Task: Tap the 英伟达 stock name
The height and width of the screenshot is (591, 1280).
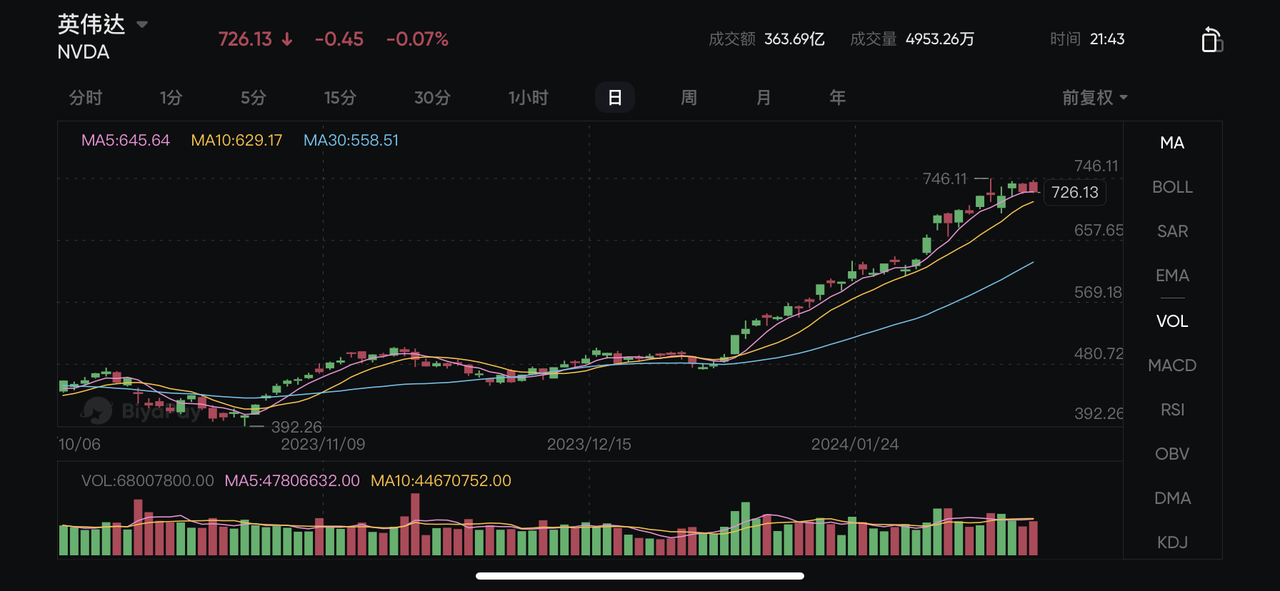Action: pos(92,24)
